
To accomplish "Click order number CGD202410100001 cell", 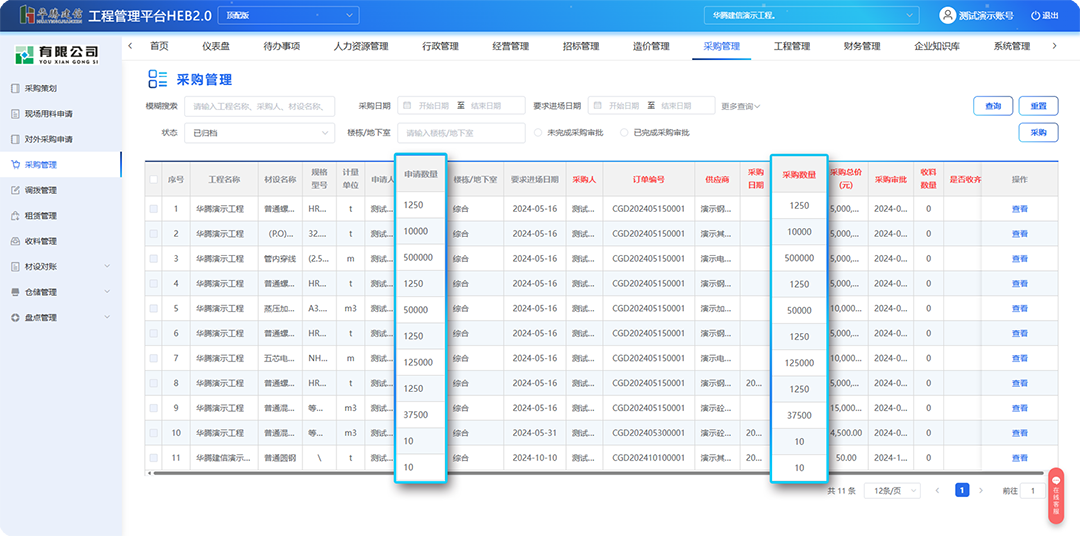I will [648, 457].
